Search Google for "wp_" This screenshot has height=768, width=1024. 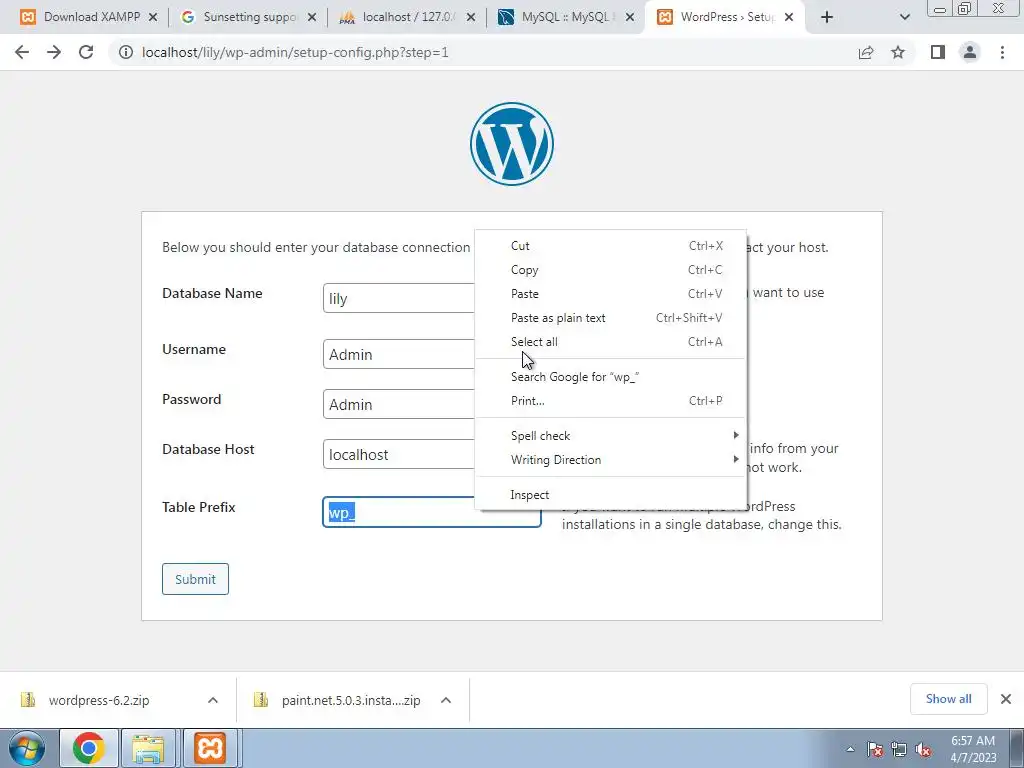pyautogui.click(x=610, y=377)
